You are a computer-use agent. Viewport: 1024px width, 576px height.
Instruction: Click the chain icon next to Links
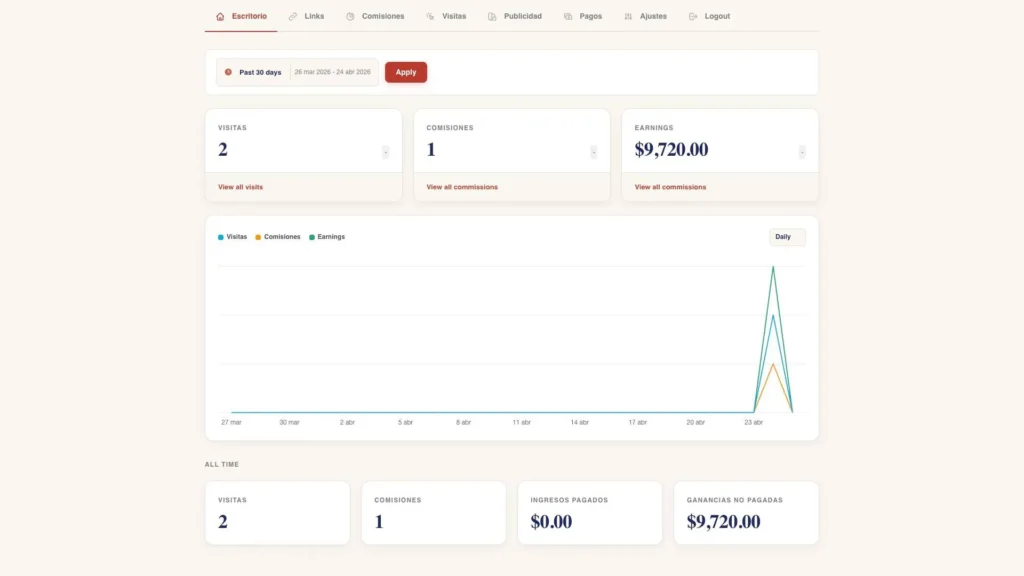point(293,16)
